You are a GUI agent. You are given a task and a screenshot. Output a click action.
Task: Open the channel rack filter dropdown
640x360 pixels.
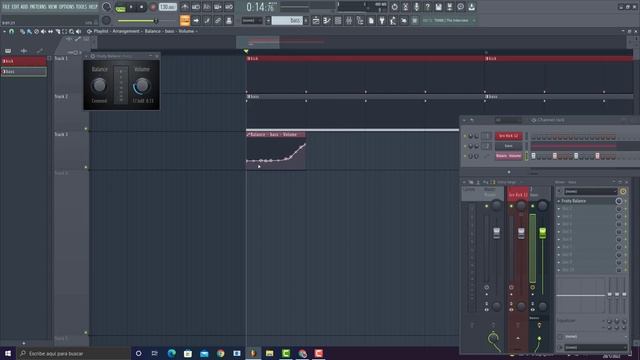[508, 120]
